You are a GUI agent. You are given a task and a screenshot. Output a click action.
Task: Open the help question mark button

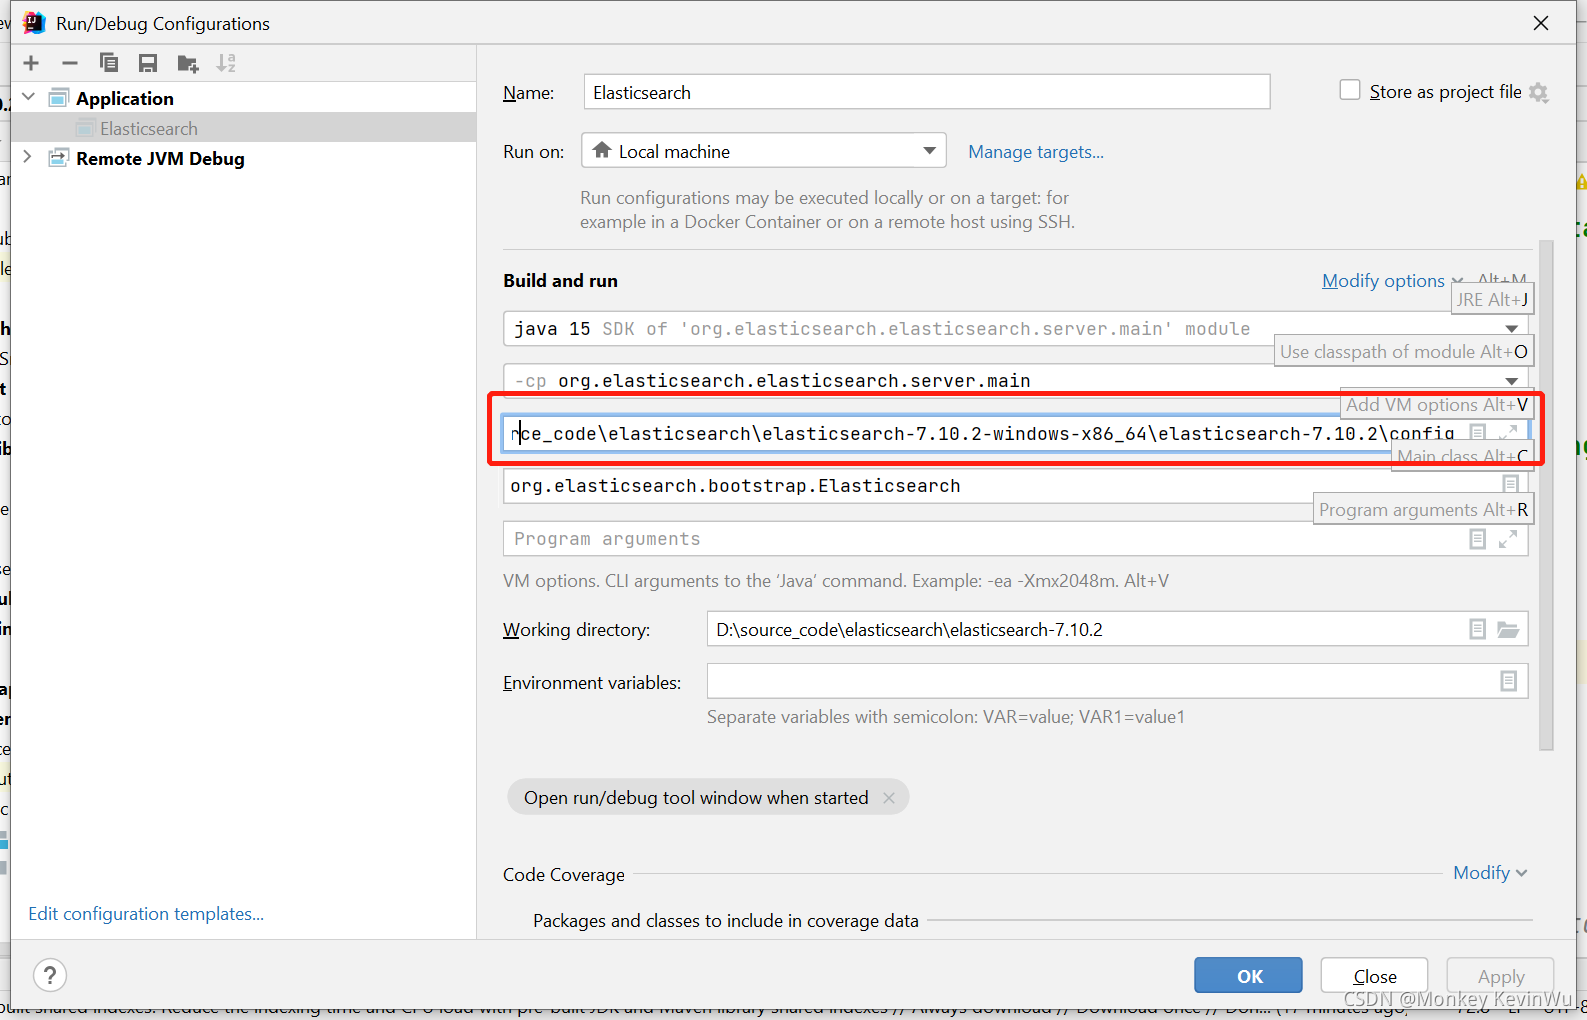(50, 974)
